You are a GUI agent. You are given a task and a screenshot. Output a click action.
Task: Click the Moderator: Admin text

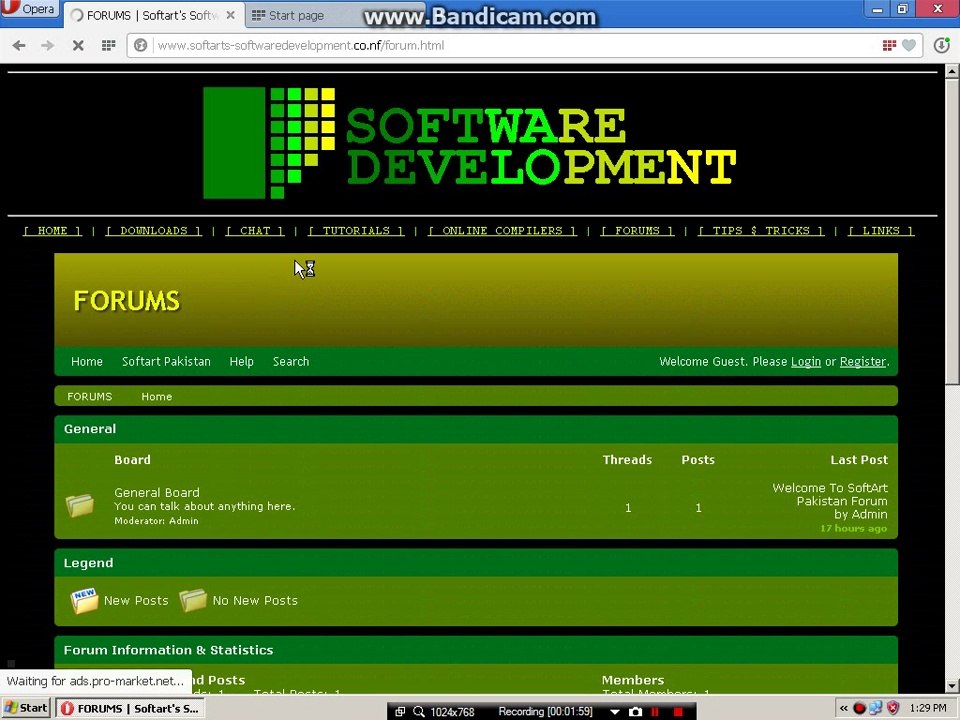[x=156, y=520]
